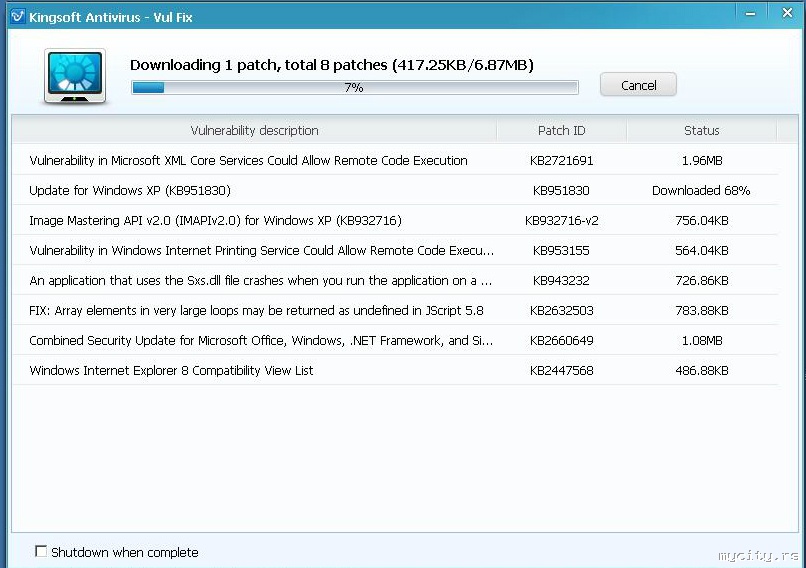Click patch ID KB953155
The width and height of the screenshot is (806, 568).
pos(561,250)
